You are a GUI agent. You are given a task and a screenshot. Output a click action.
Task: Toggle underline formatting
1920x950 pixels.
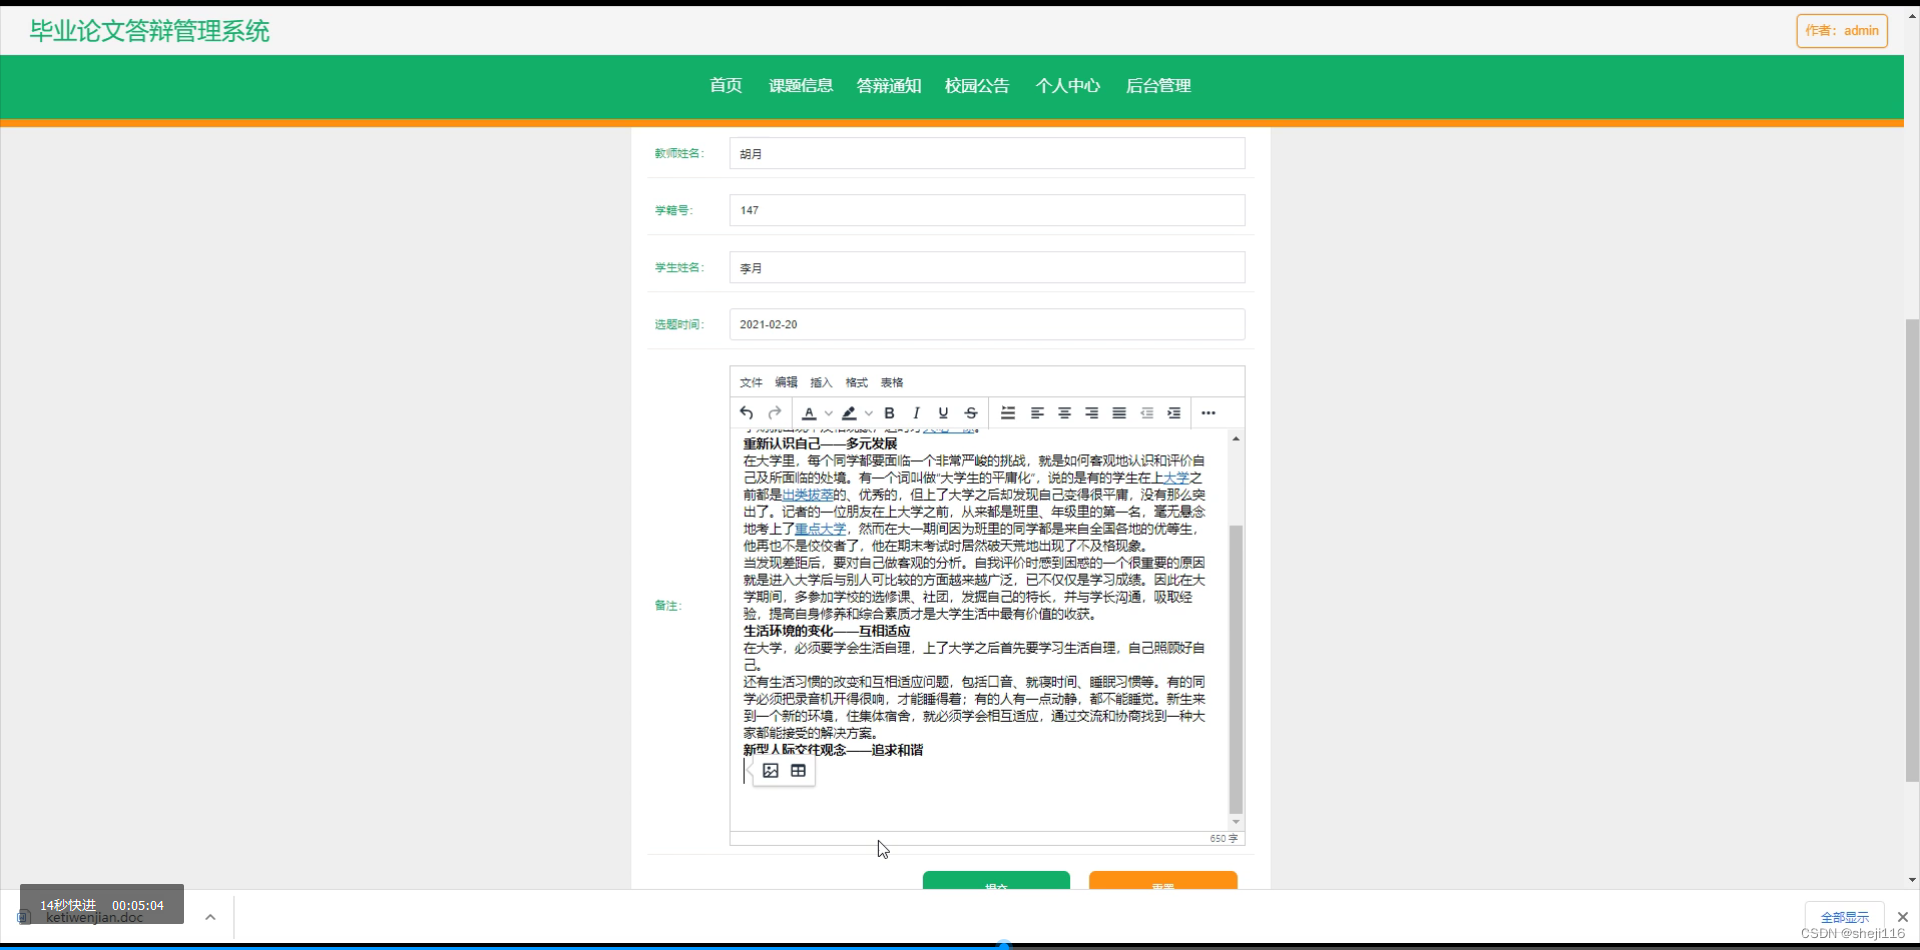coord(943,413)
